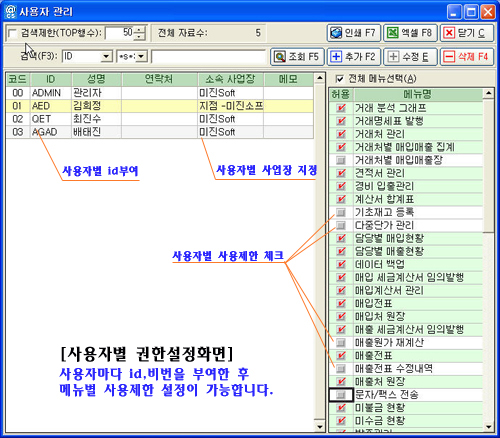
Task: Toggle the 전체 메뉴선택(A) checkbox
Action: 339,79
